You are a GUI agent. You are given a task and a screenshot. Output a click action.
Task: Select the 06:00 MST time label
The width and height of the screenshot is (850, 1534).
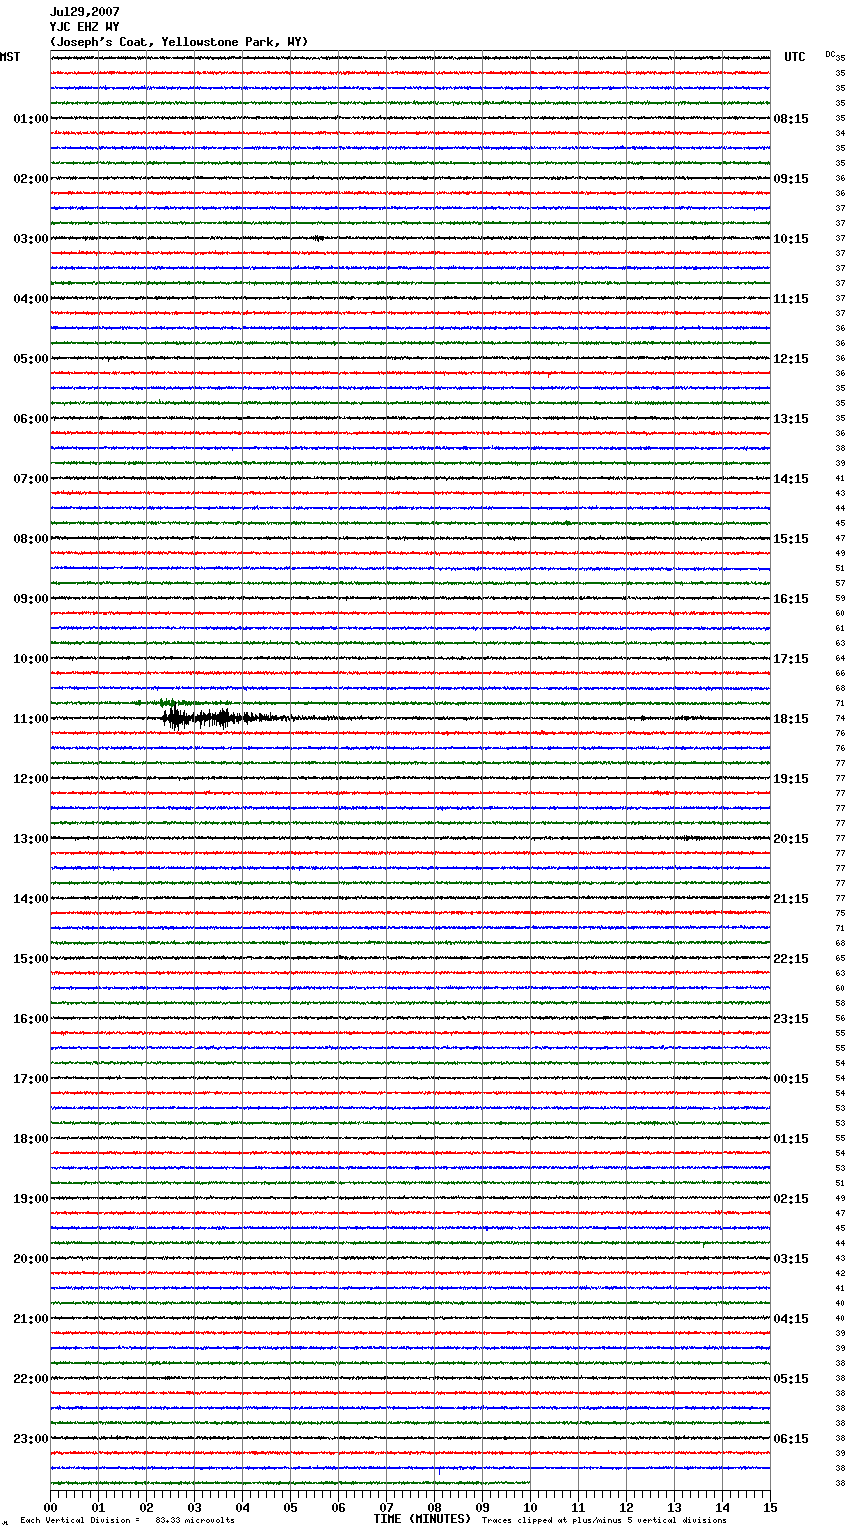[x=31, y=419]
